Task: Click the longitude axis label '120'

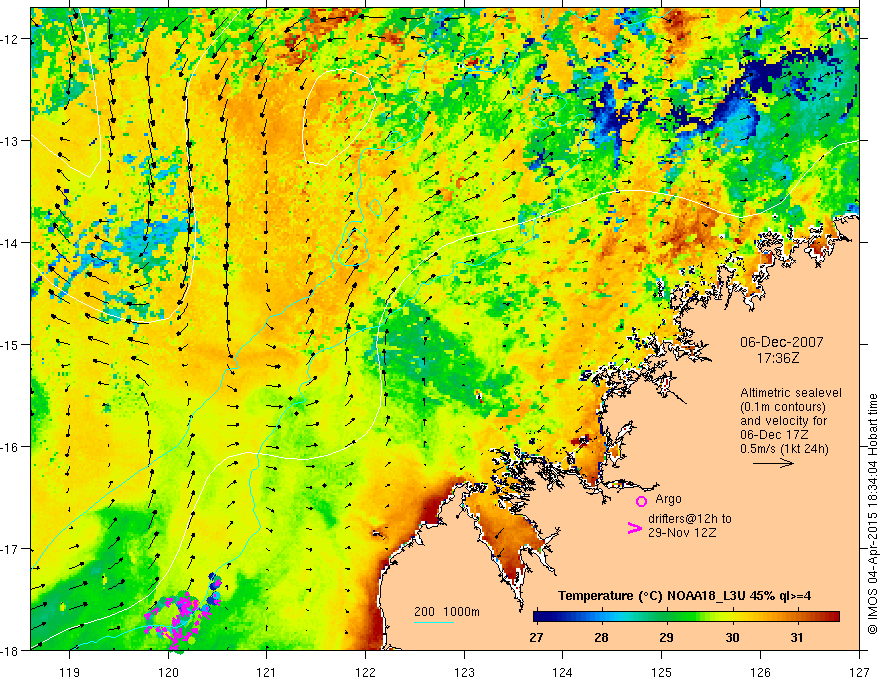Action: point(168,672)
